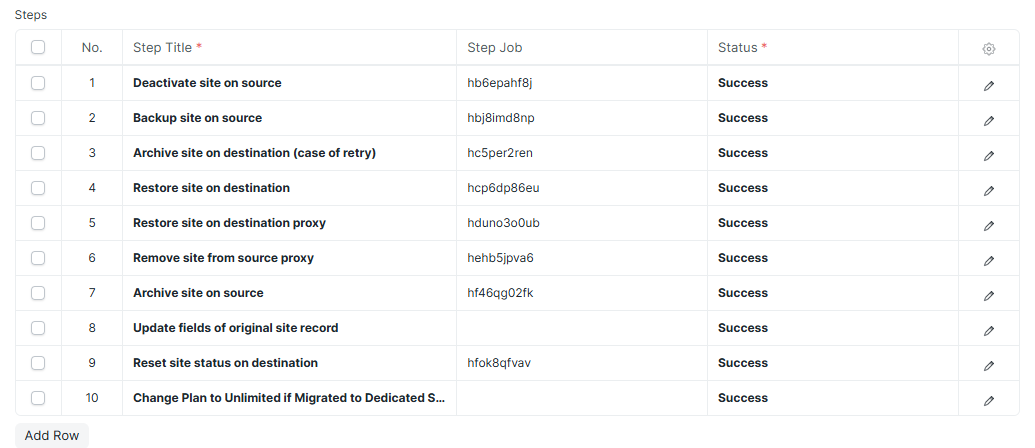1035x448 pixels.
Task: Click the pencil icon for 'Archive site on source'
Action: pos(988,296)
